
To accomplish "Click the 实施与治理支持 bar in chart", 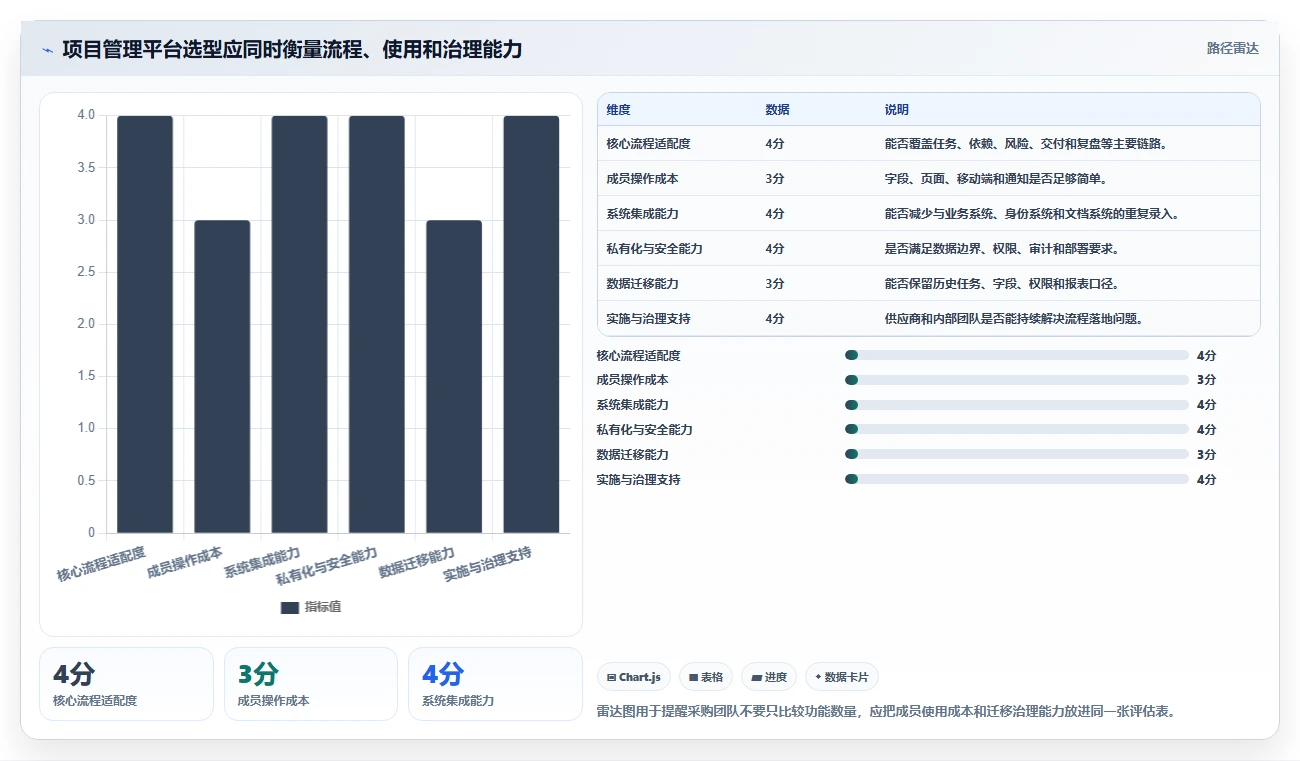I will [x=531, y=324].
